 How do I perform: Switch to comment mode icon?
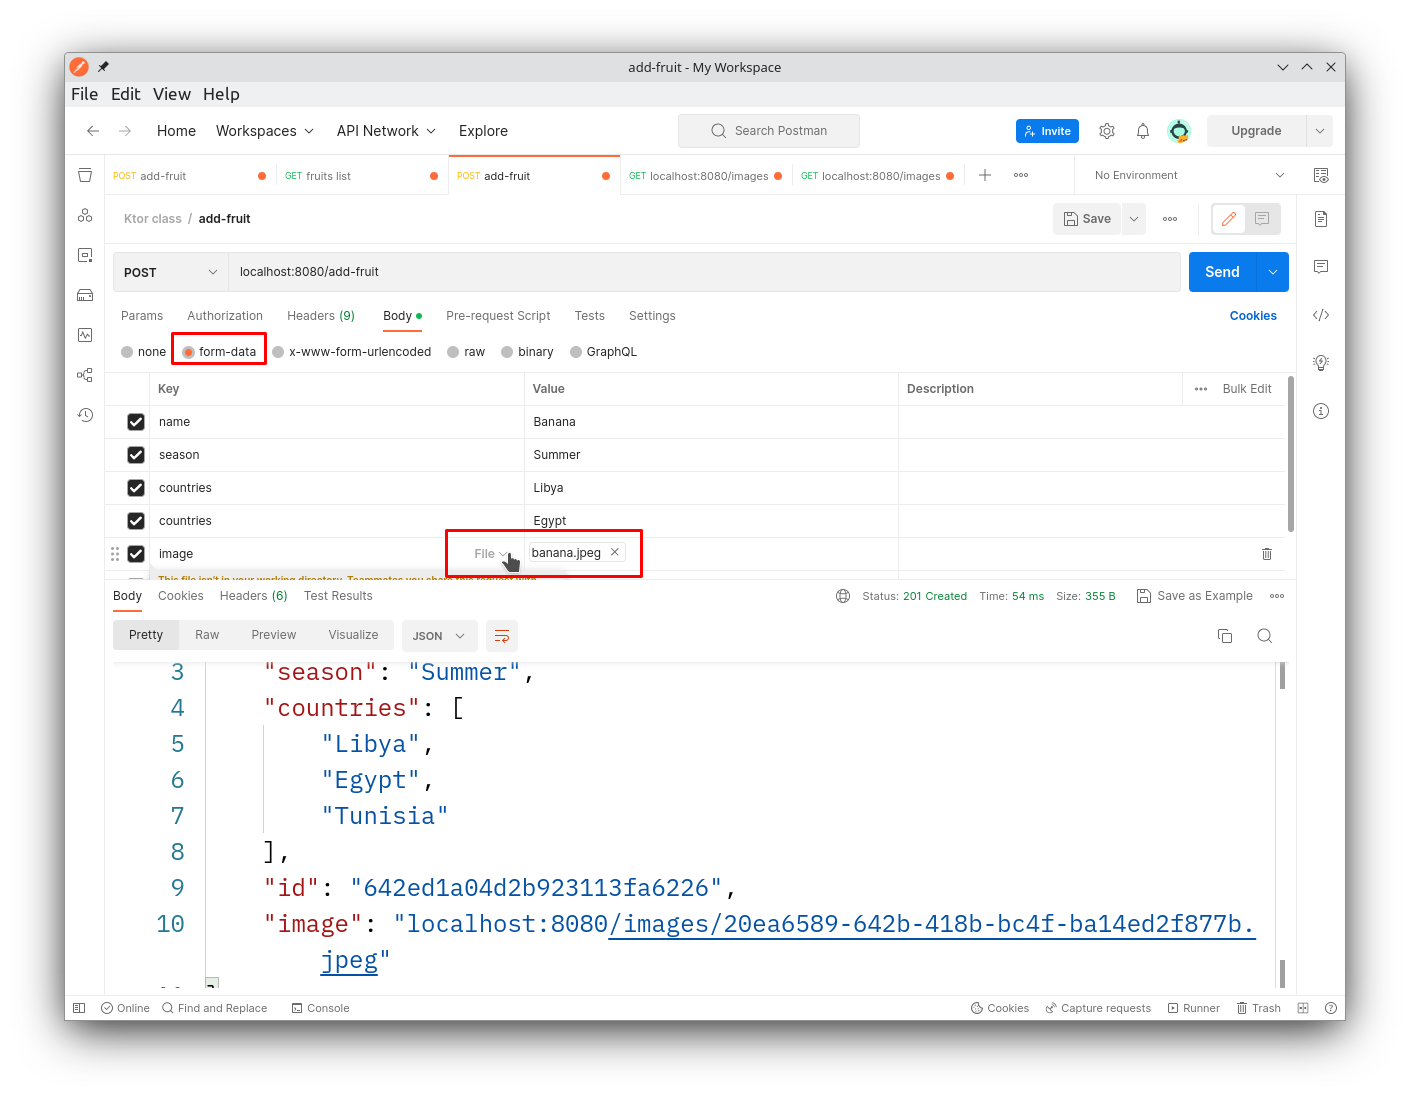coord(1262,219)
